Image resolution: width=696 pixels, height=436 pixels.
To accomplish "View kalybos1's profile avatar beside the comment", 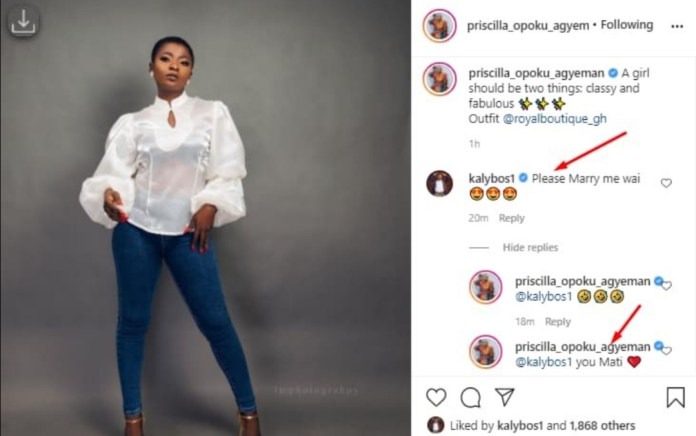I will [439, 183].
